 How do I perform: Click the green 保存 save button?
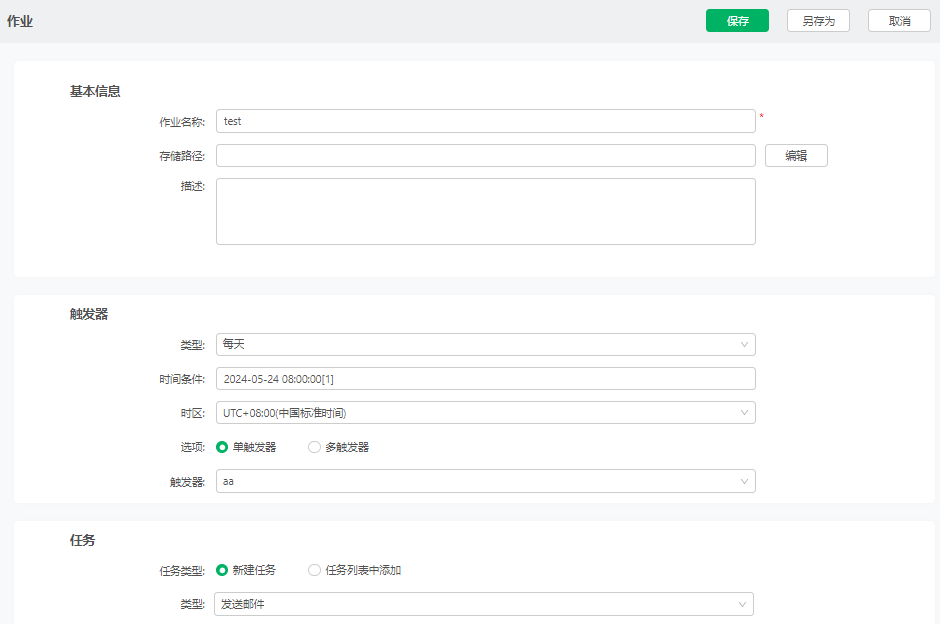point(737,21)
